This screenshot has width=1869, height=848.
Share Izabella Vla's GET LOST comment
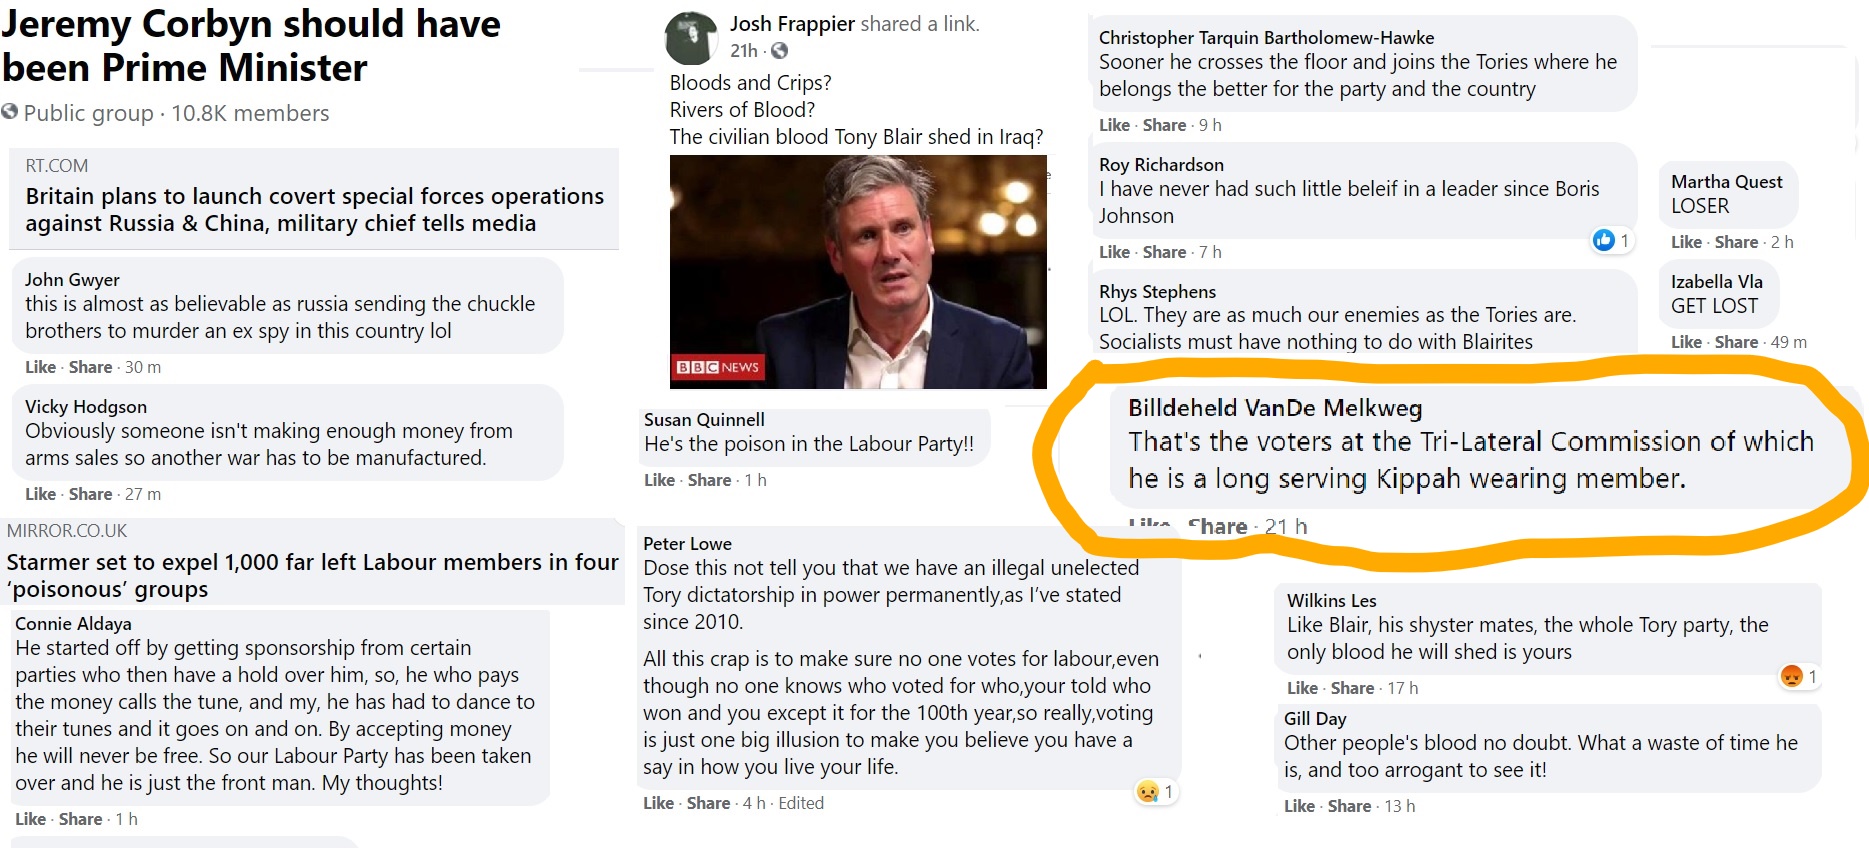pyautogui.click(x=1736, y=342)
